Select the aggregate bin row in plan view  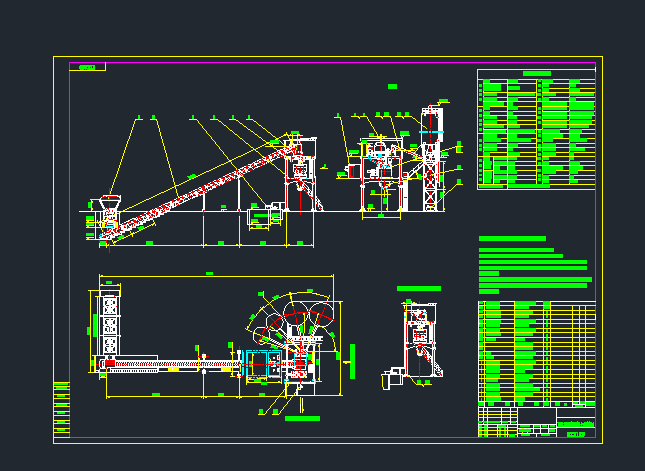[109, 323]
